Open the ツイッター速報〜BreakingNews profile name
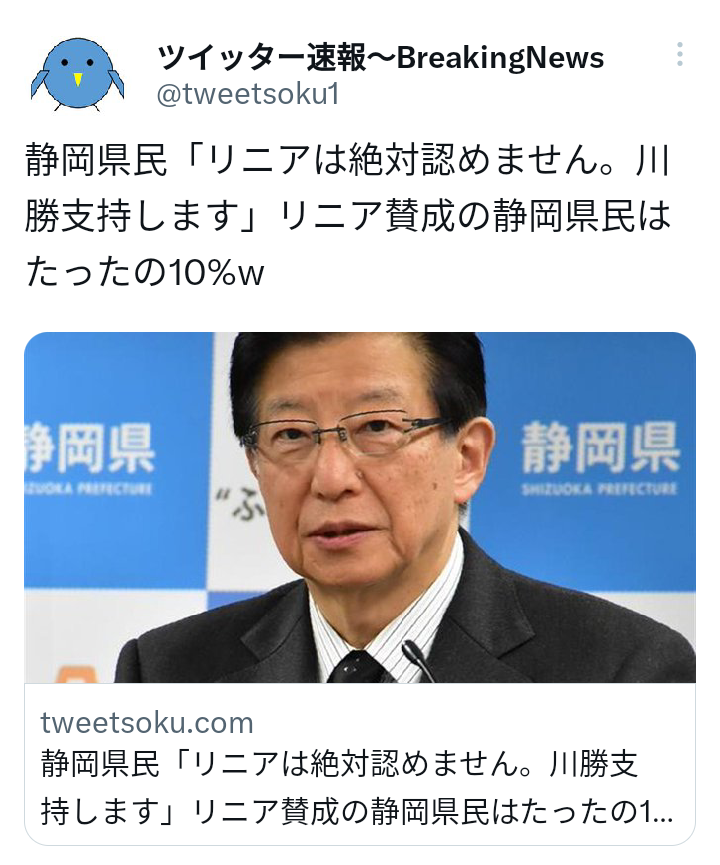 point(380,57)
